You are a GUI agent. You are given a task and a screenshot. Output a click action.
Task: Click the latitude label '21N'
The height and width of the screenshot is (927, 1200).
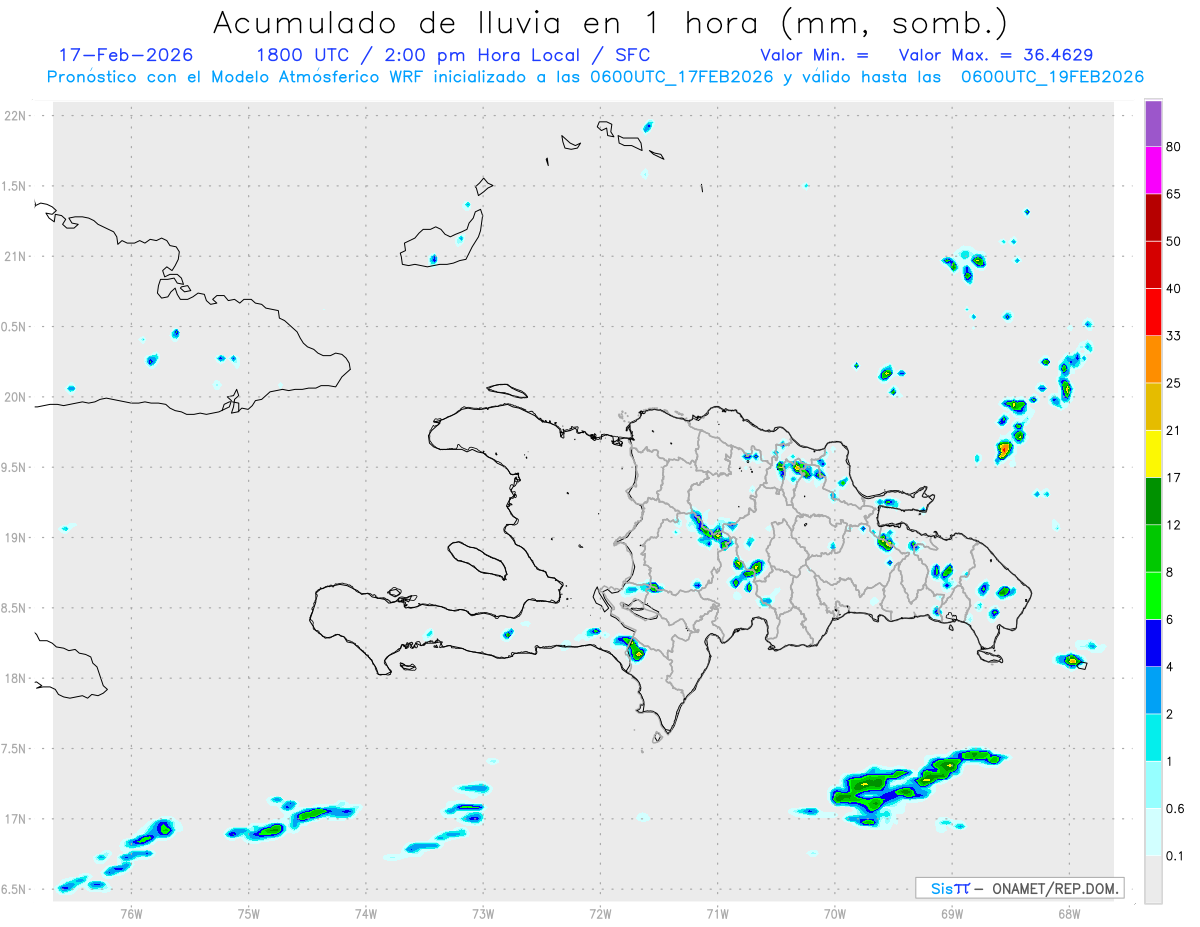point(16,256)
